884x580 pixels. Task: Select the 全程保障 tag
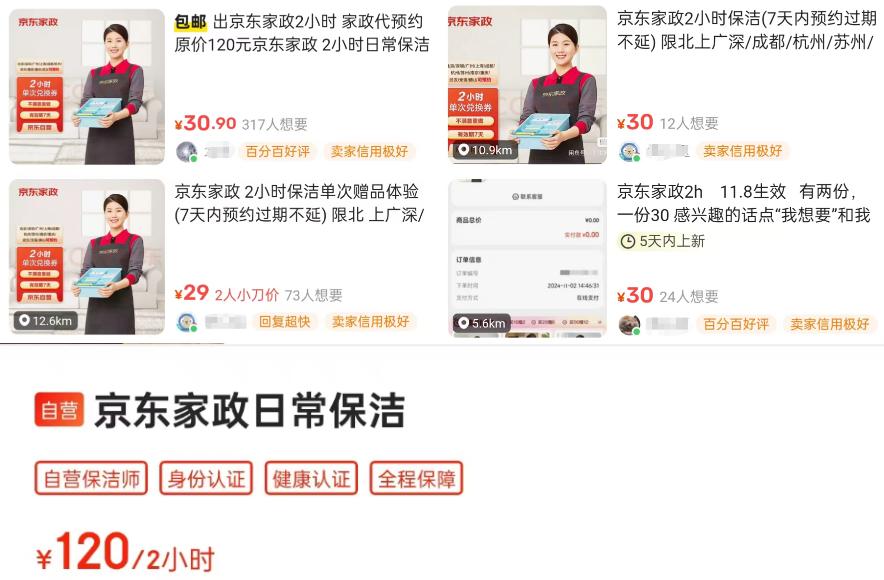pyautogui.click(x=417, y=479)
